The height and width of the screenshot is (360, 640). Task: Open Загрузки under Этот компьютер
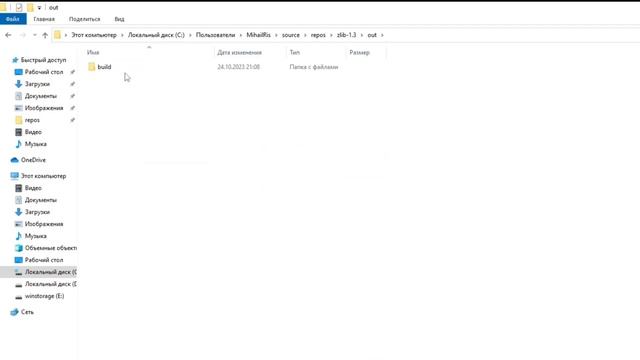click(x=37, y=212)
